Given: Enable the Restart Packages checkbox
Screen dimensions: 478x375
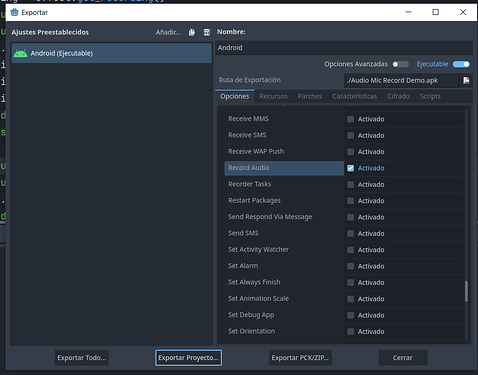Looking at the screenshot, I should pos(350,201).
